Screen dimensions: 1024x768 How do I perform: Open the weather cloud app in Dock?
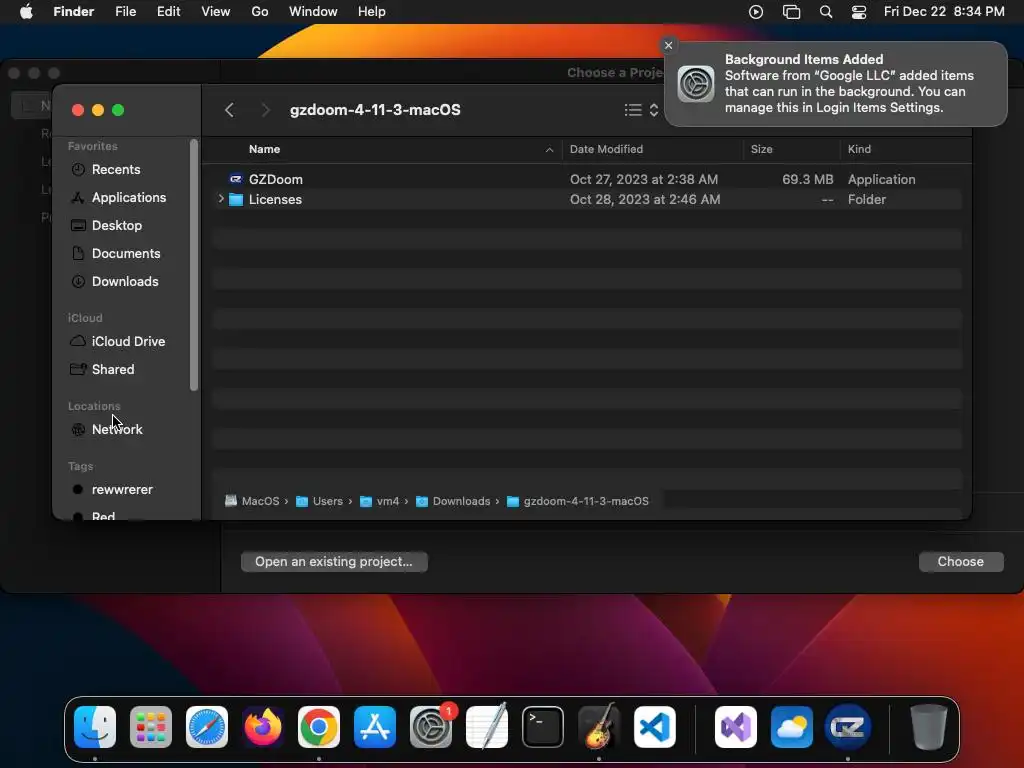[792, 726]
